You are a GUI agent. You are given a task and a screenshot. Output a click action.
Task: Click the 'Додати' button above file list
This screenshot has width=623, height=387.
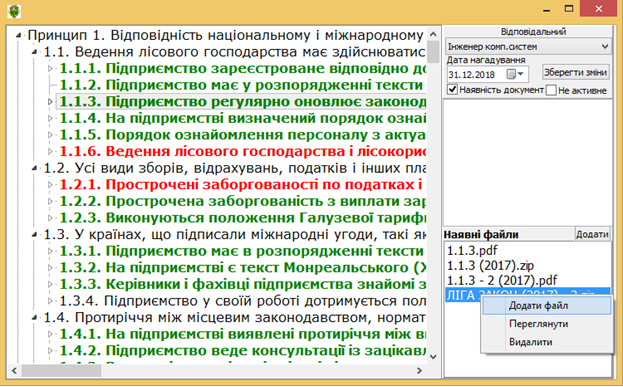tap(592, 234)
